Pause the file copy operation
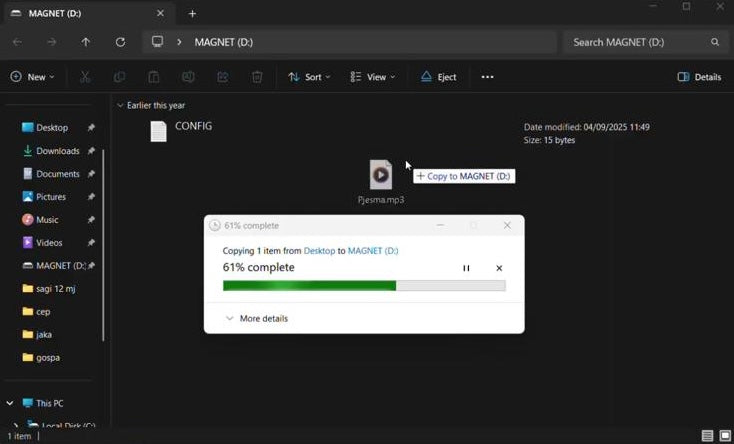 point(466,268)
